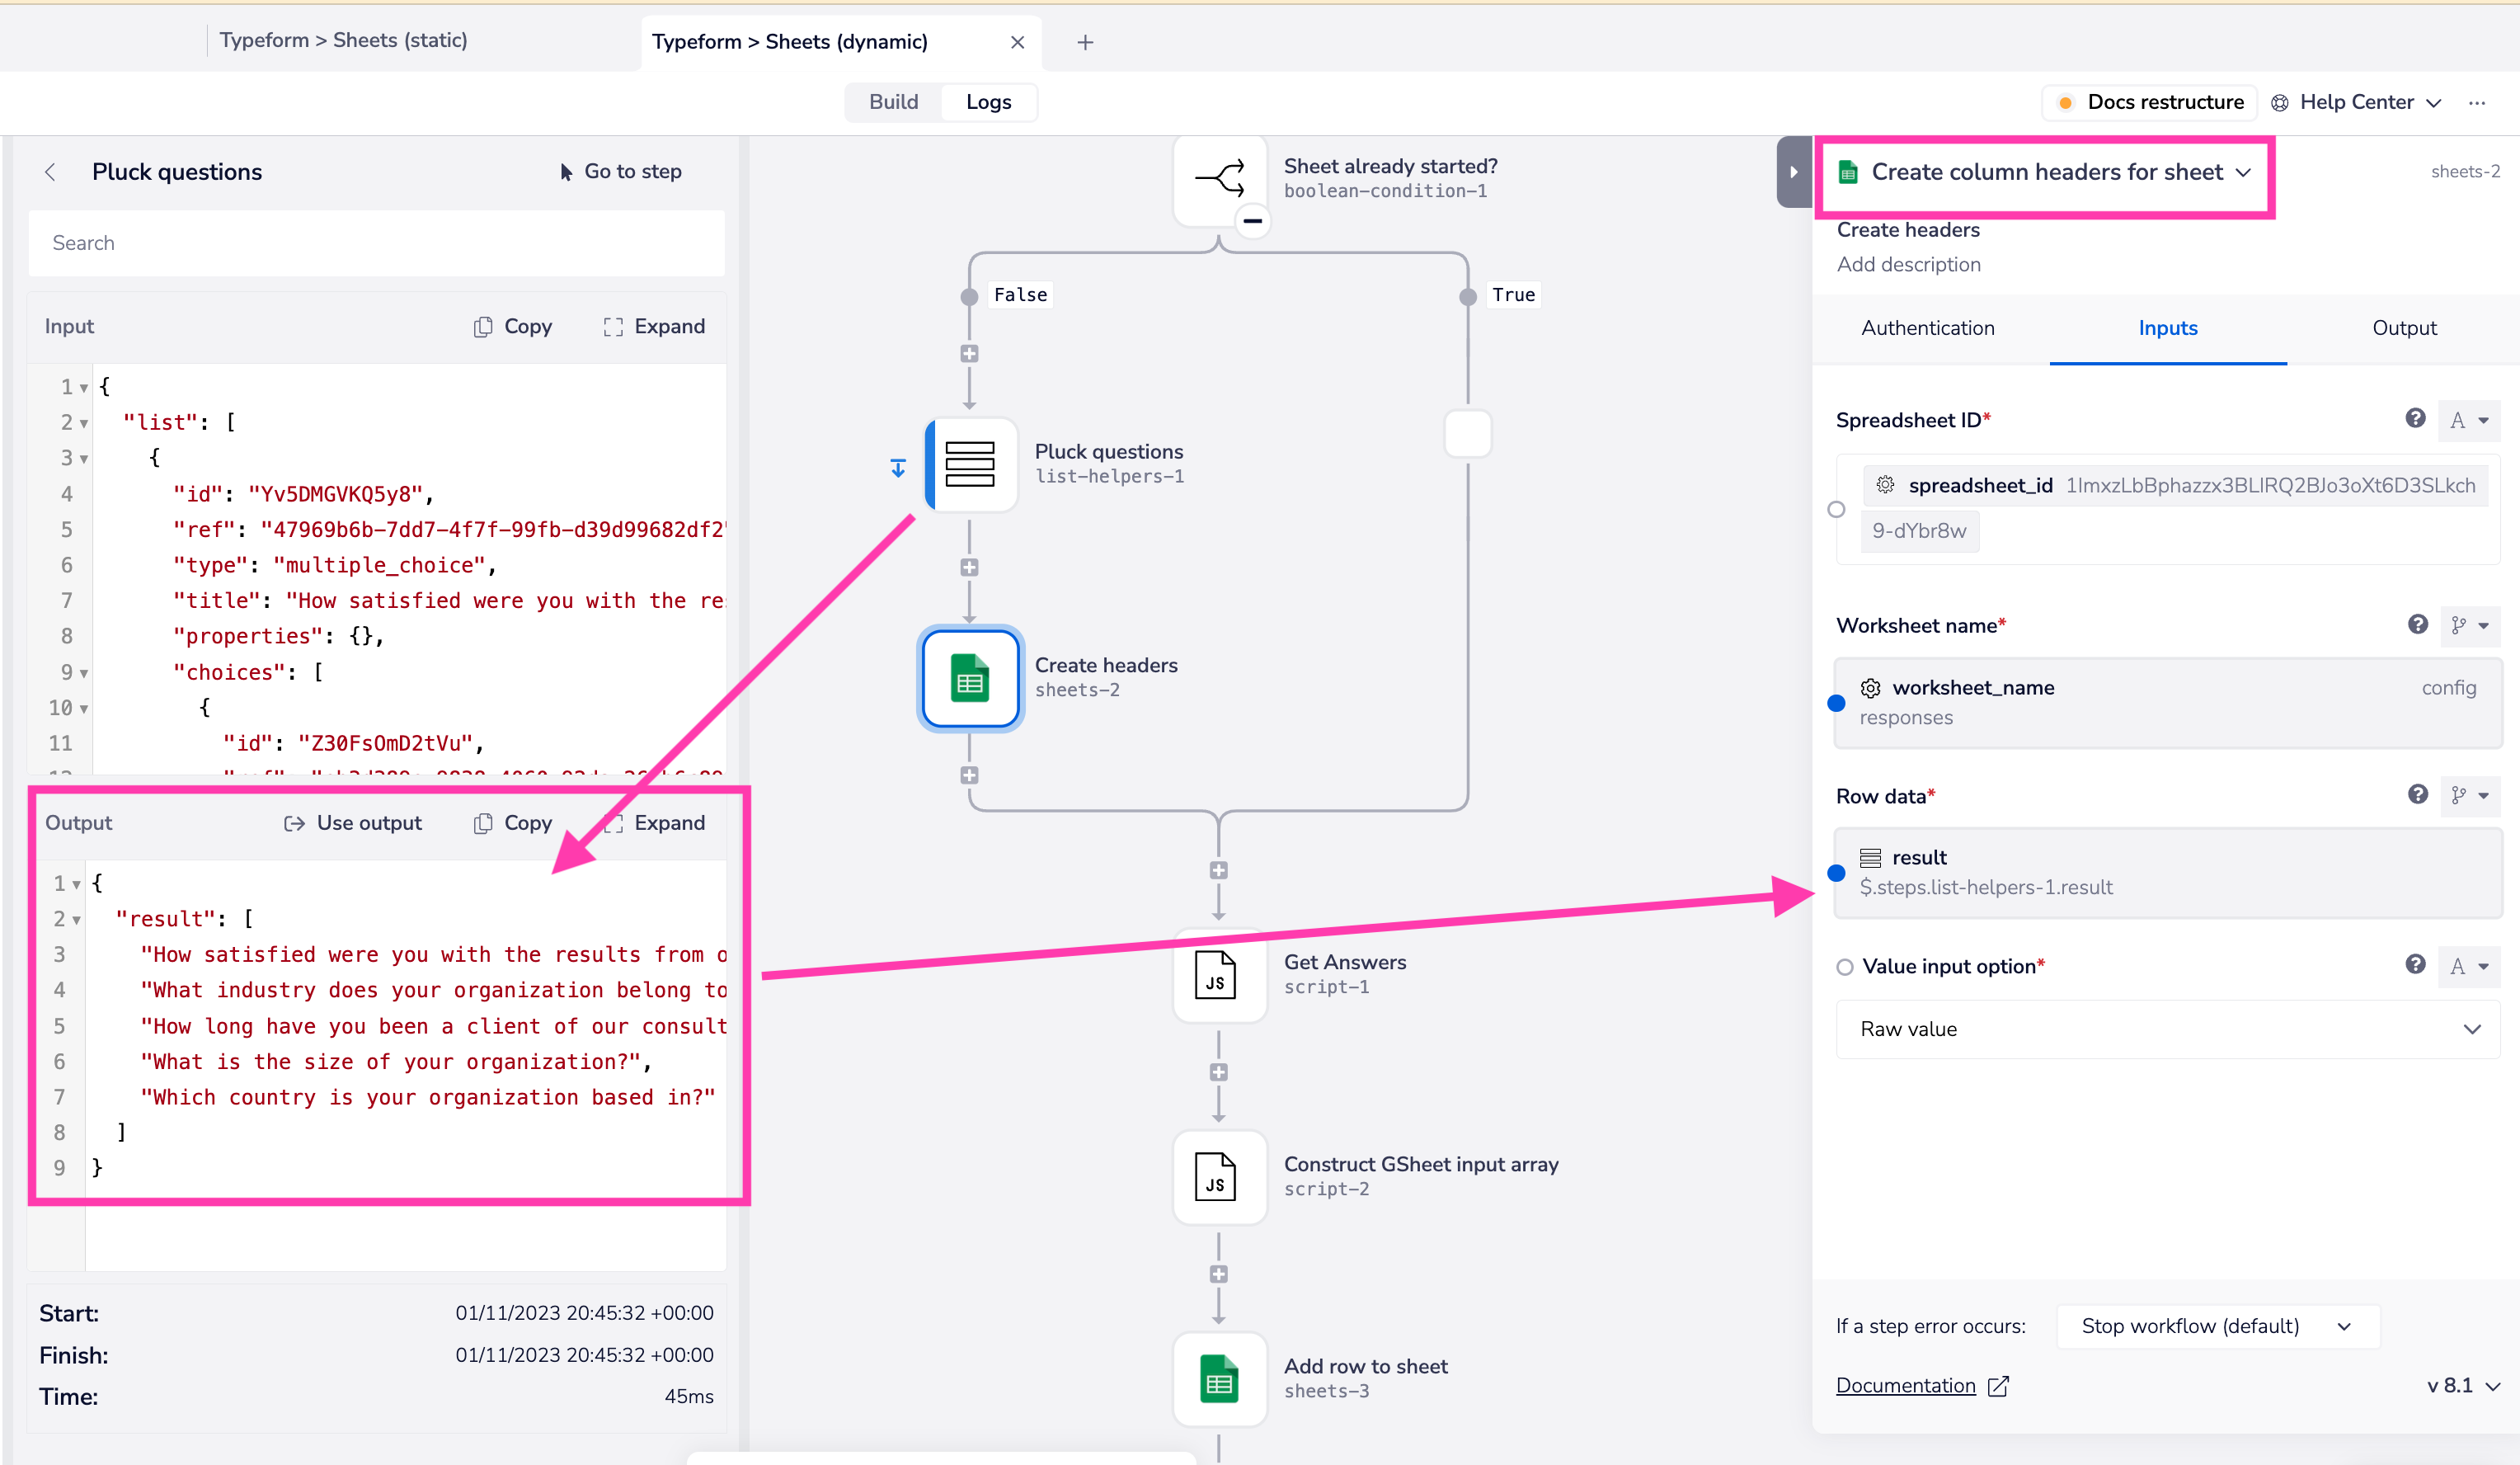This screenshot has height=1465, width=2520.
Task: Open the Raw value dropdown
Action: [2167, 1029]
